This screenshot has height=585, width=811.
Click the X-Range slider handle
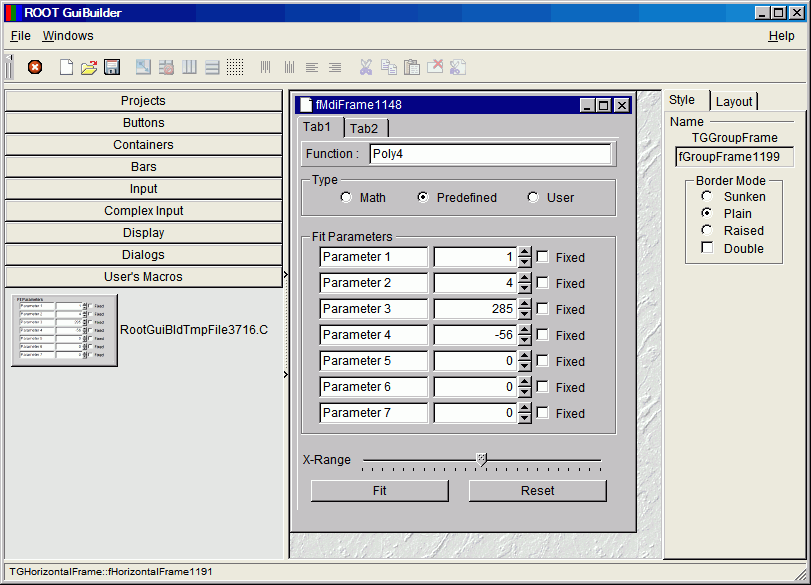click(481, 459)
